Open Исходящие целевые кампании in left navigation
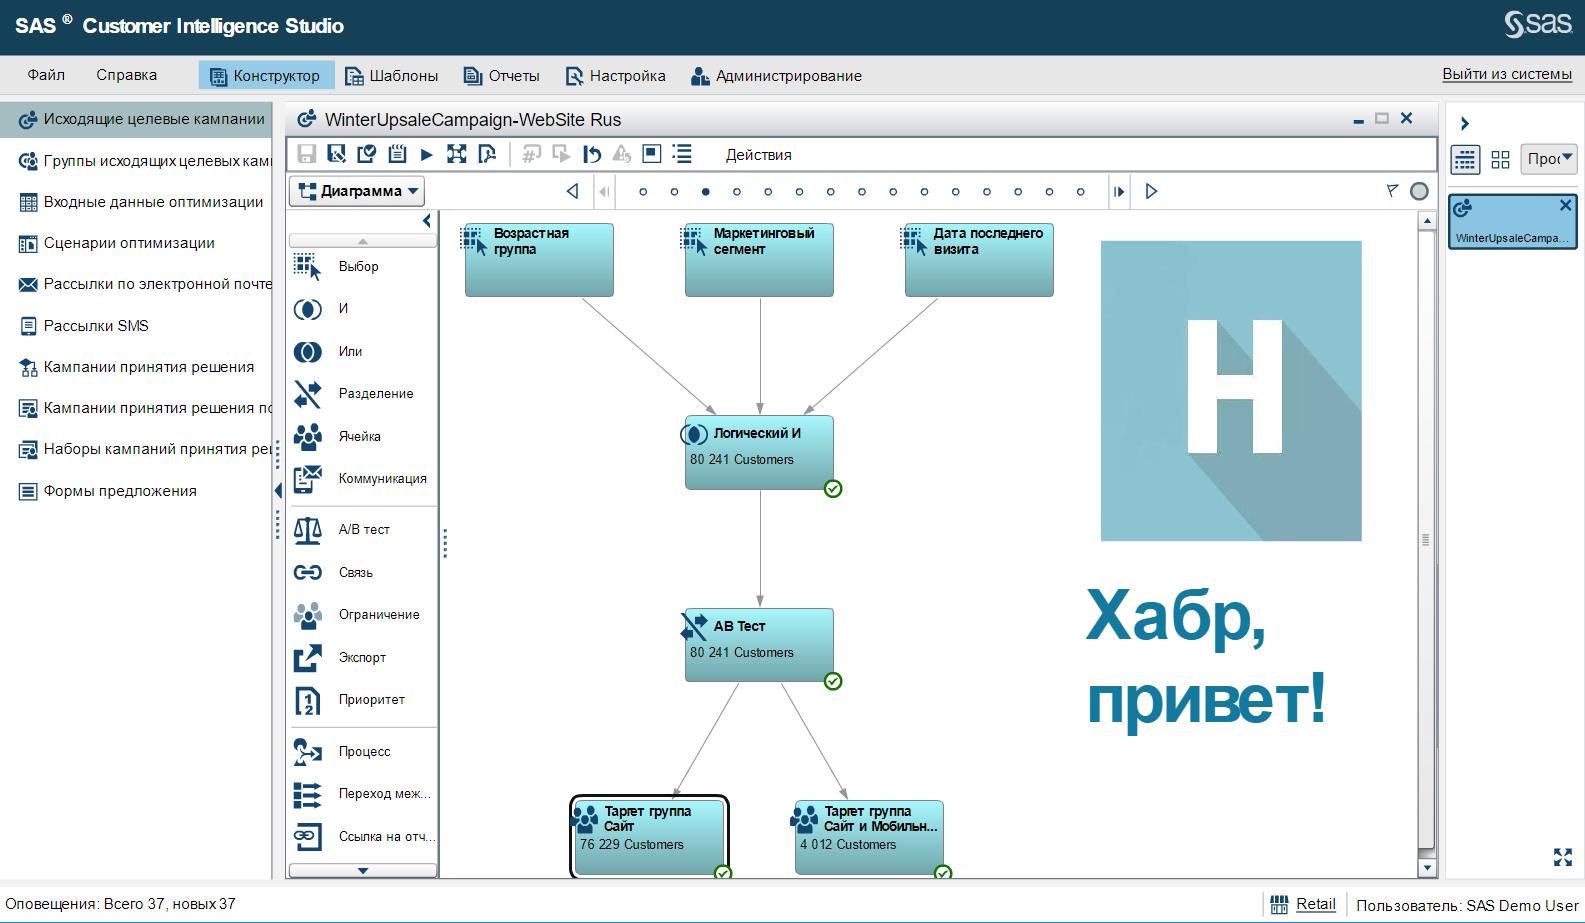 click(x=137, y=119)
